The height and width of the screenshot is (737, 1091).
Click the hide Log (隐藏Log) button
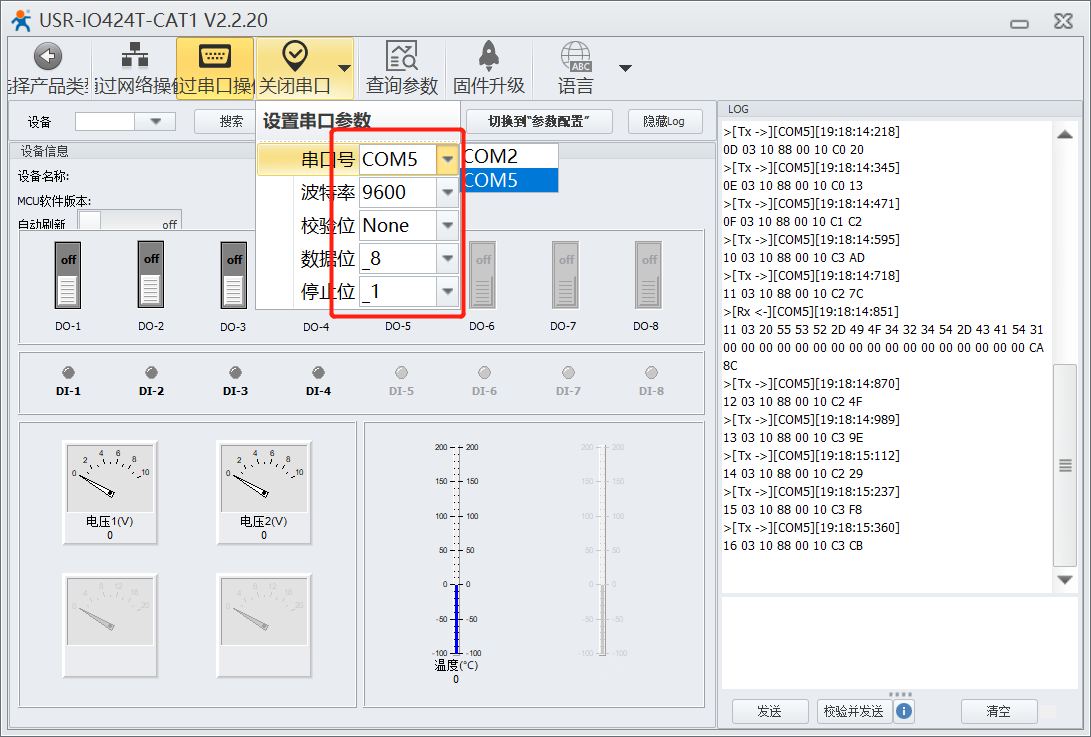664,121
